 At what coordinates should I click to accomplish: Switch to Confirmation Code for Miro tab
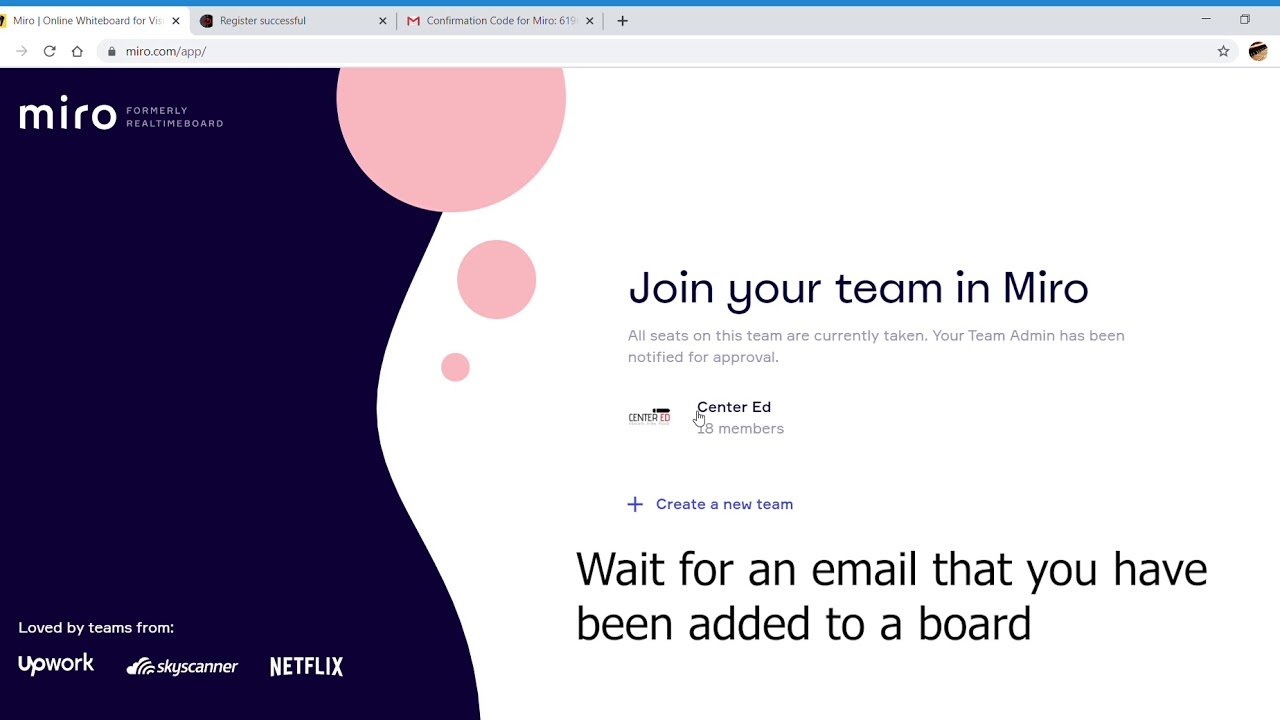click(501, 20)
